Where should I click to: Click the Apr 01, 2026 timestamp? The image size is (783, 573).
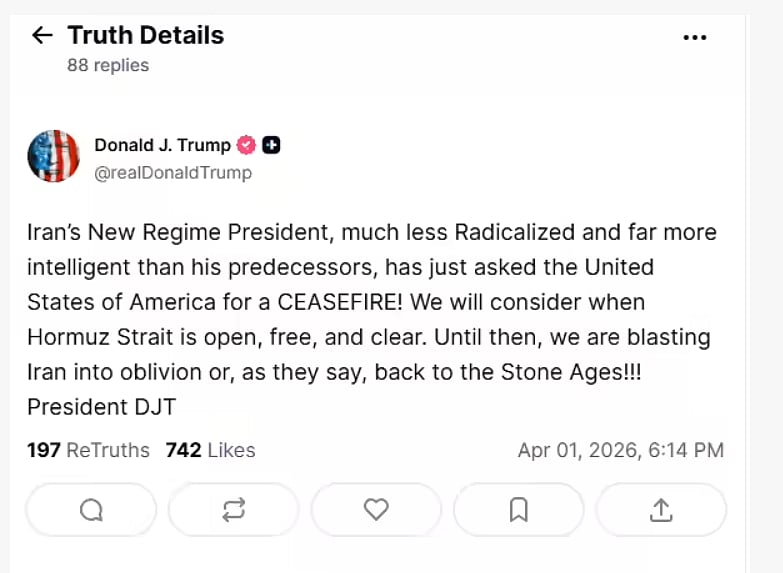pos(620,450)
